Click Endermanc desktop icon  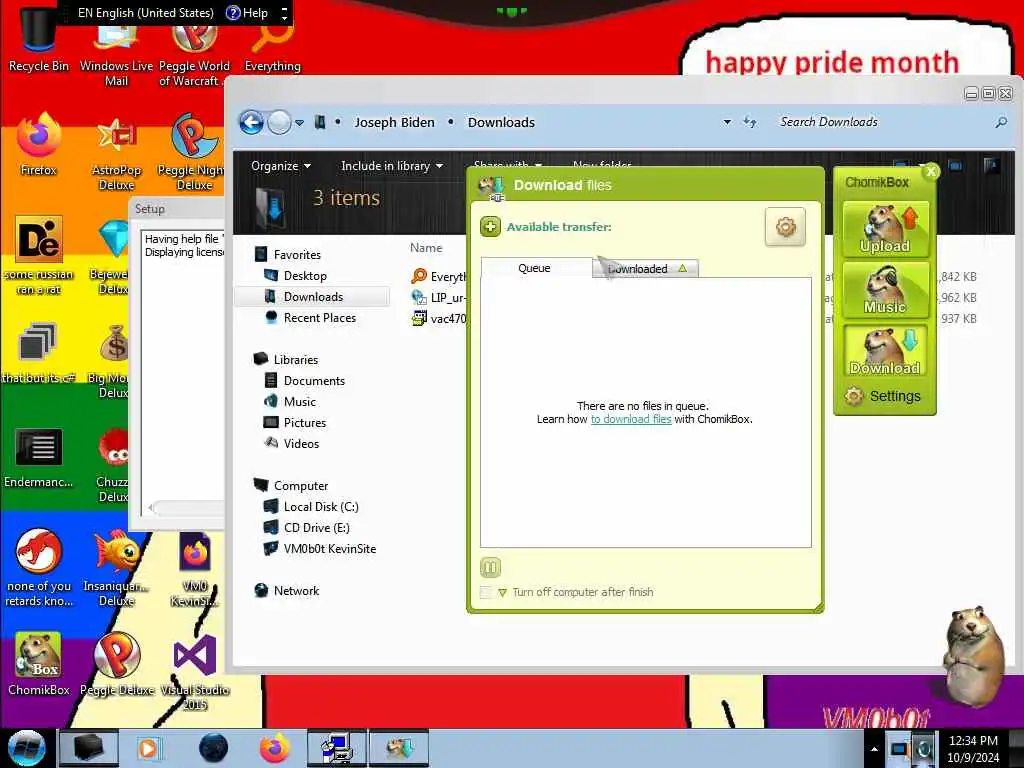click(39, 457)
